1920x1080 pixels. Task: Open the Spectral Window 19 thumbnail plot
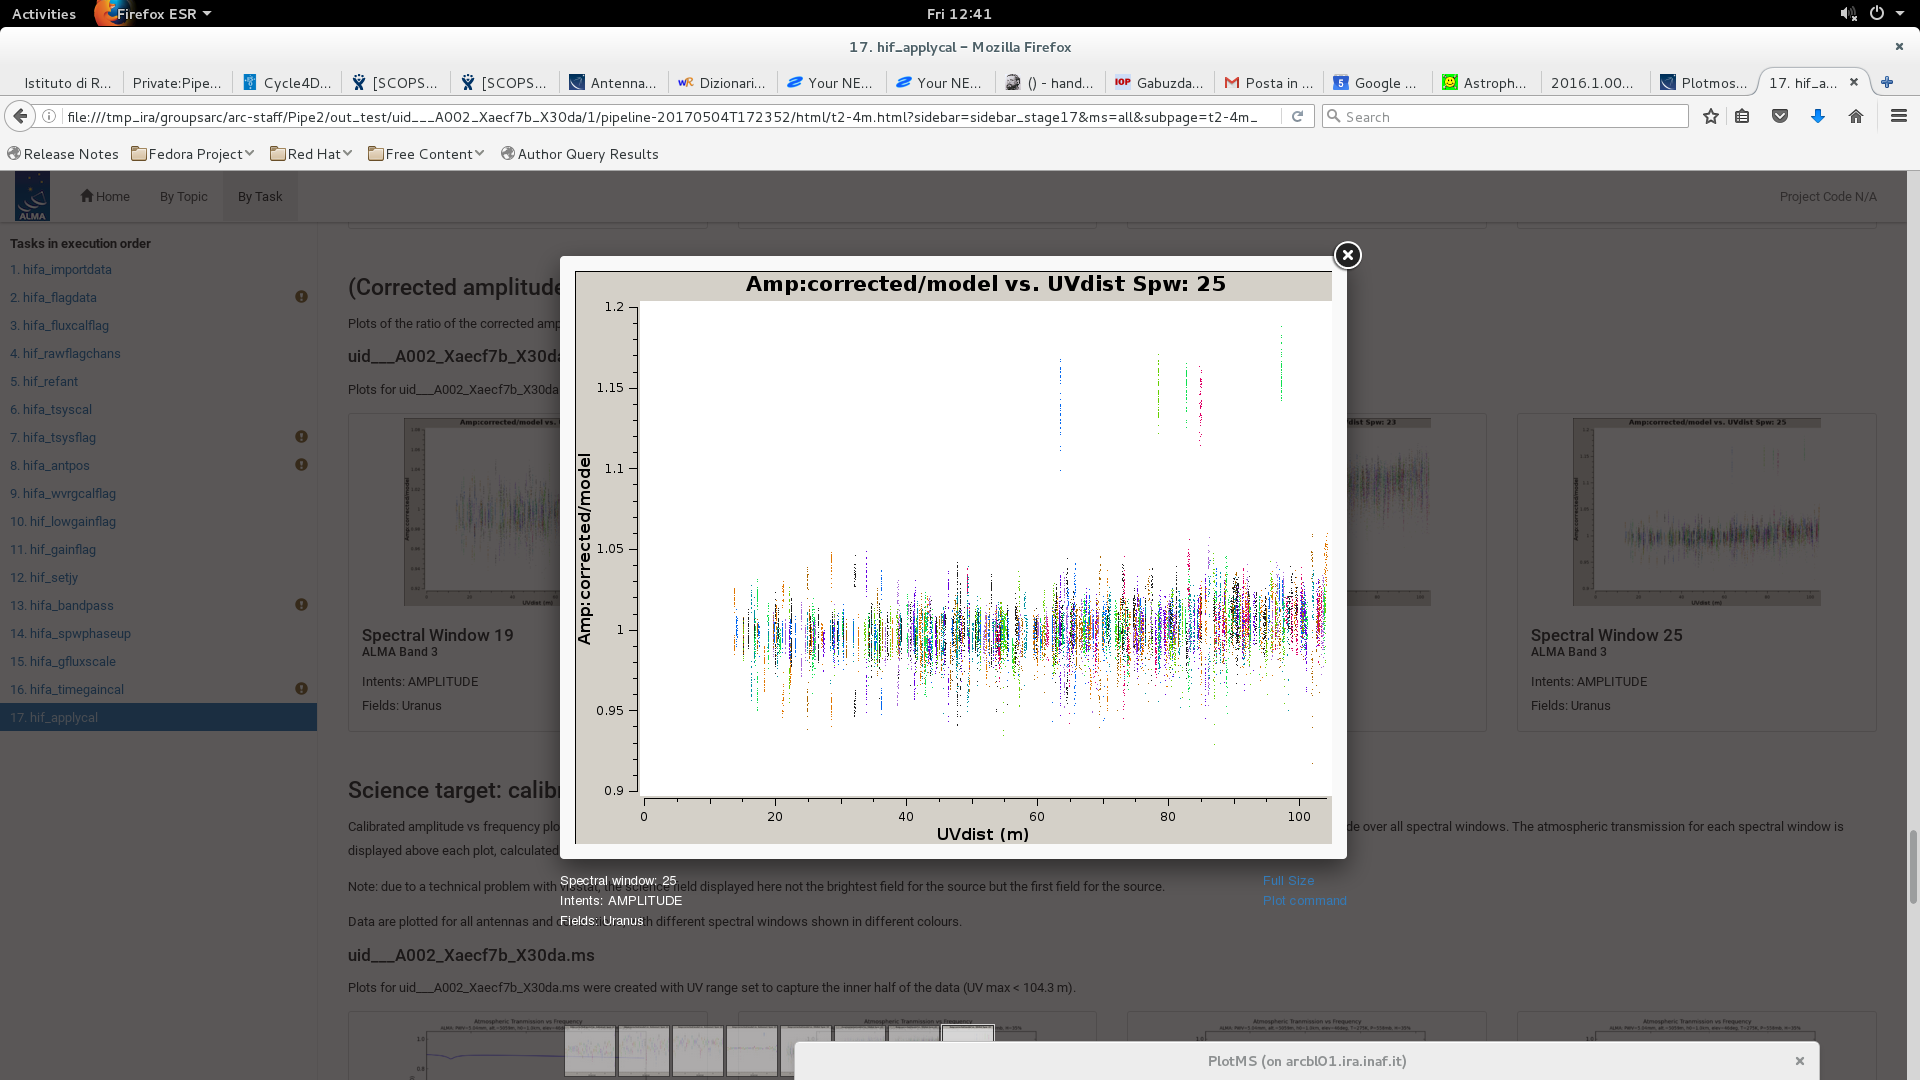[481, 511]
